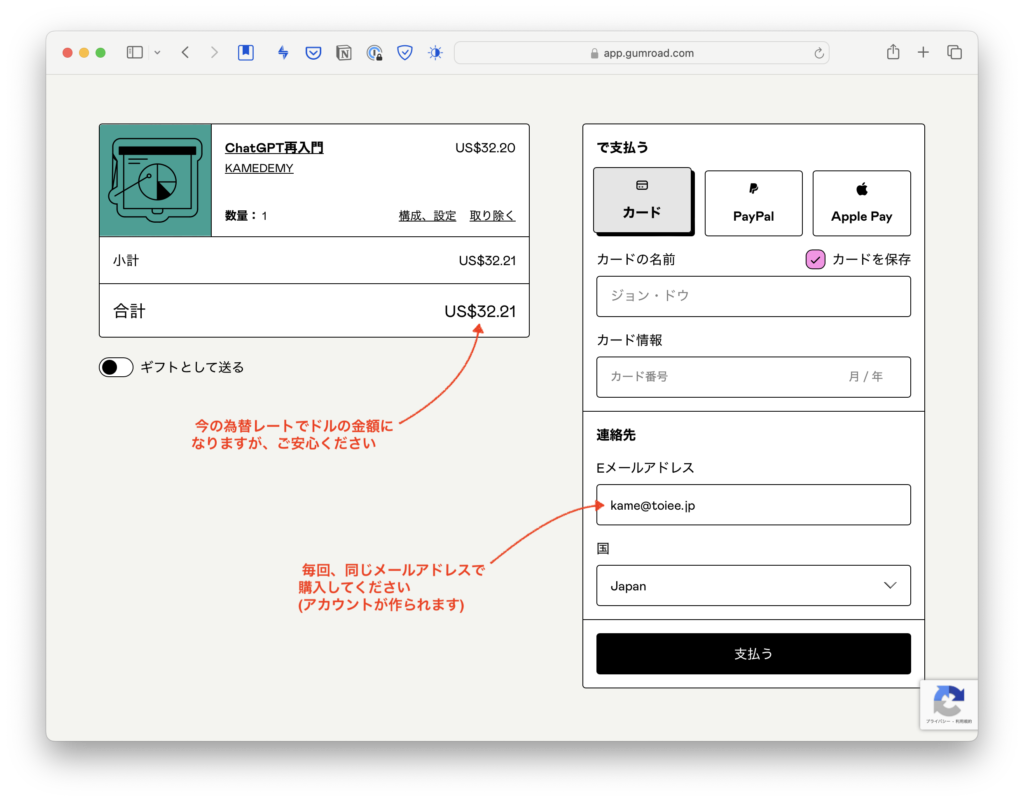This screenshot has height=802, width=1024.
Task: Open the KAMEDEMY seller link
Action: (259, 169)
